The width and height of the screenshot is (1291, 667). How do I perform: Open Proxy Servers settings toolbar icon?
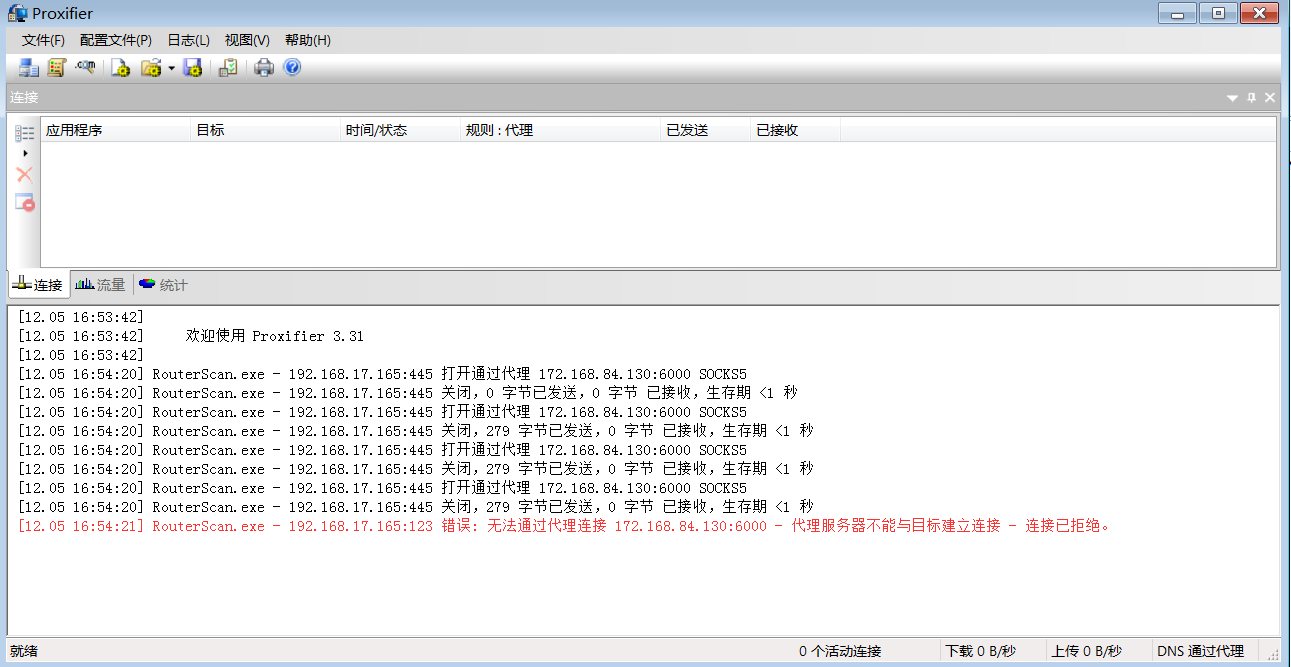pos(28,68)
